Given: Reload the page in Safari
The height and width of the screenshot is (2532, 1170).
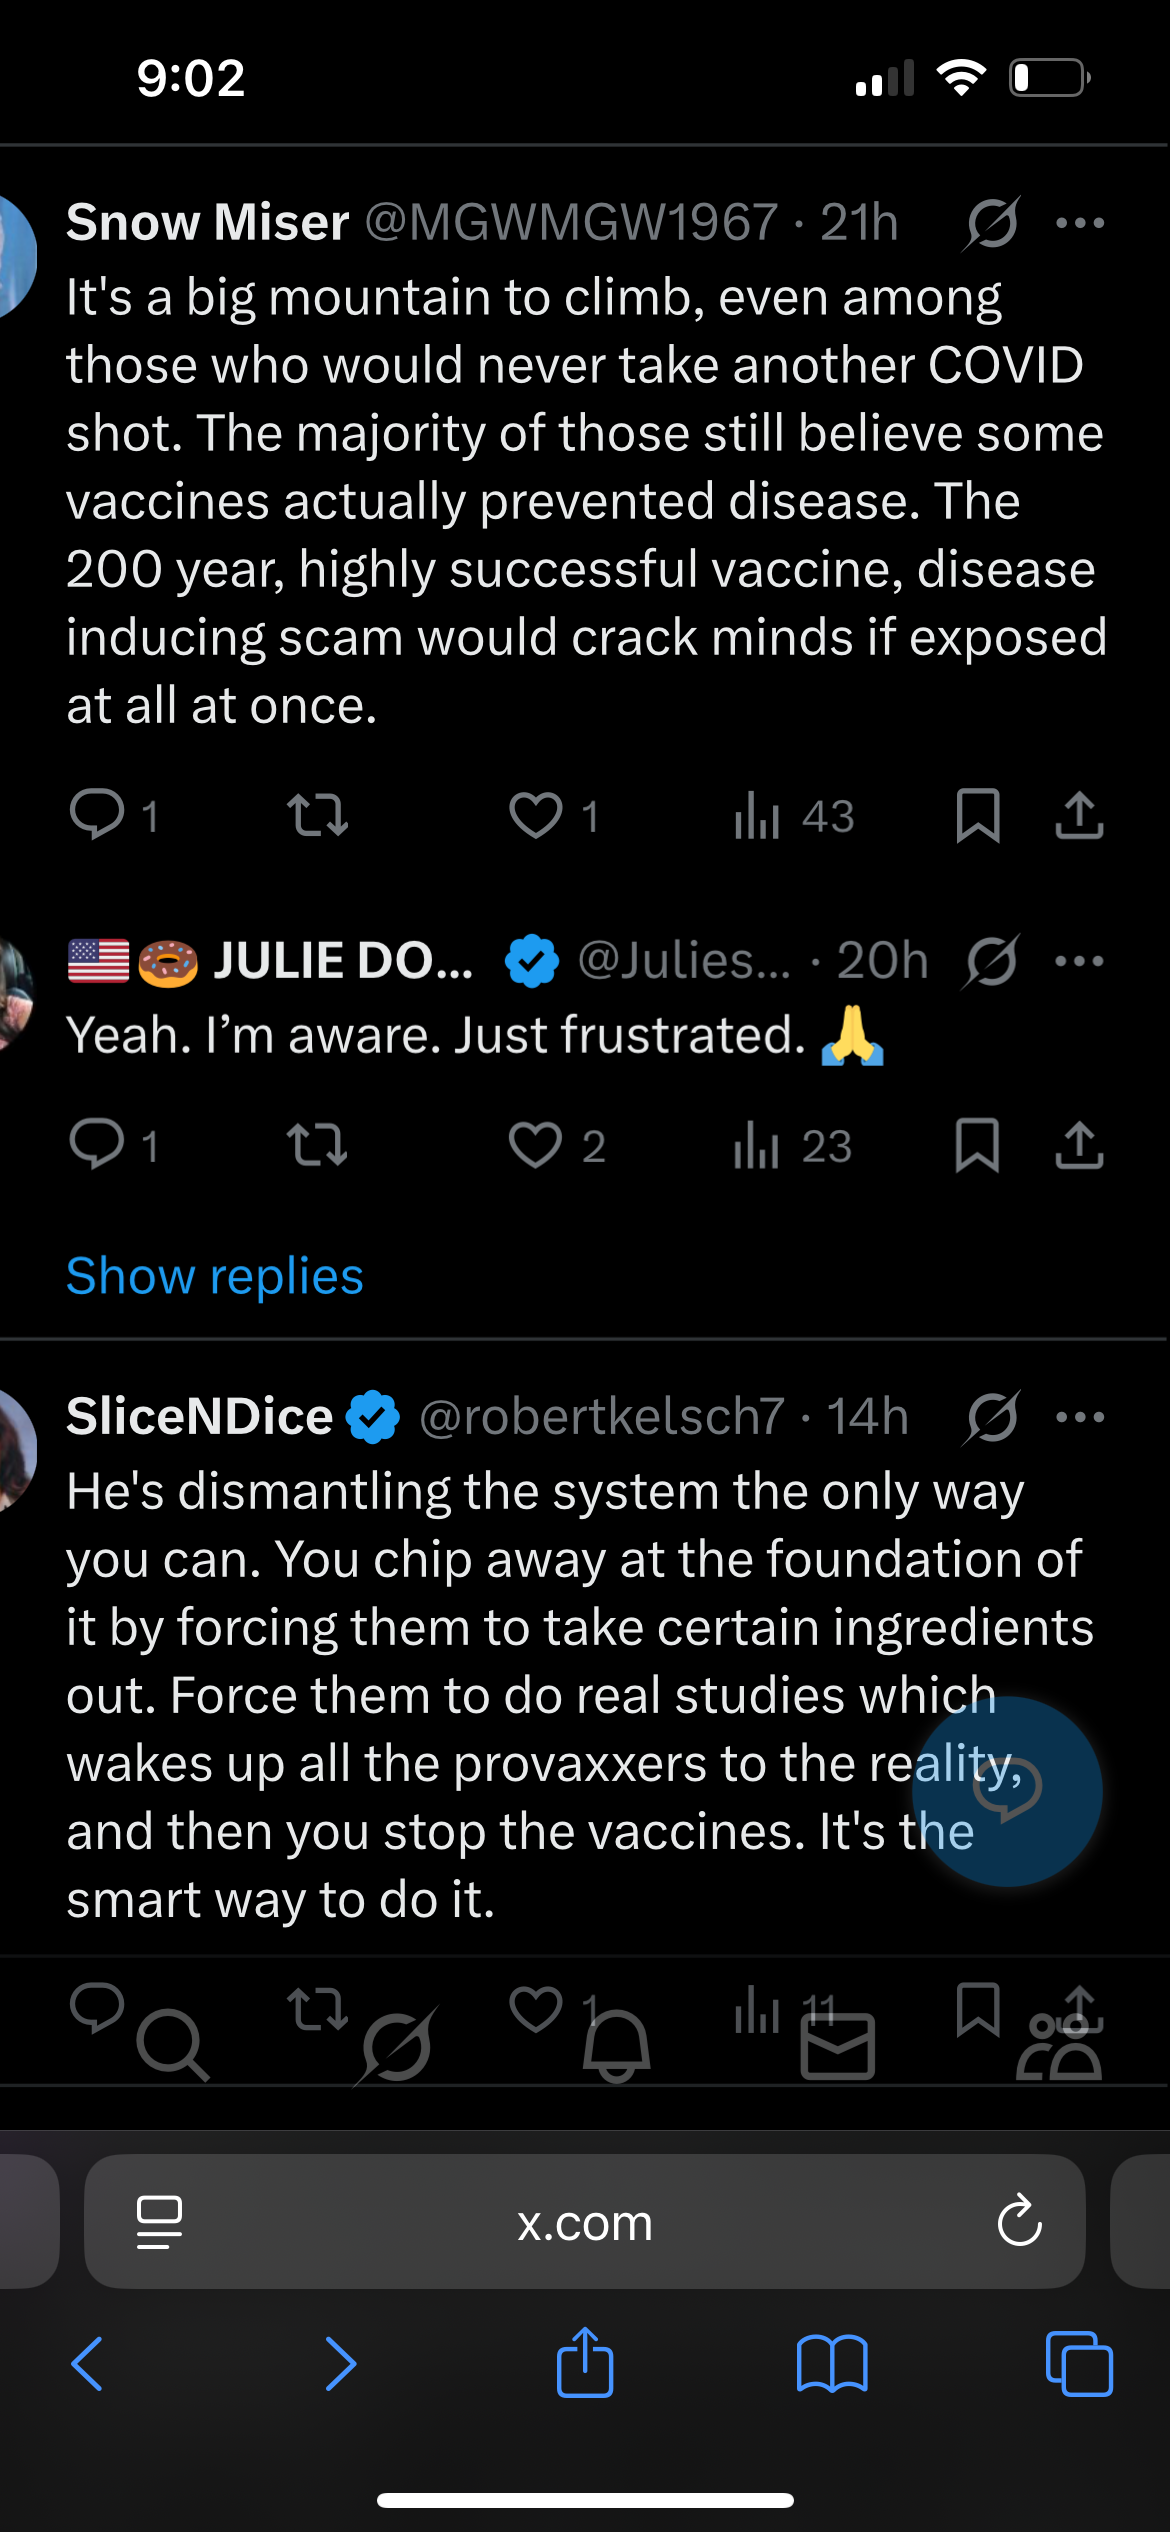Looking at the screenshot, I should click(1019, 2222).
